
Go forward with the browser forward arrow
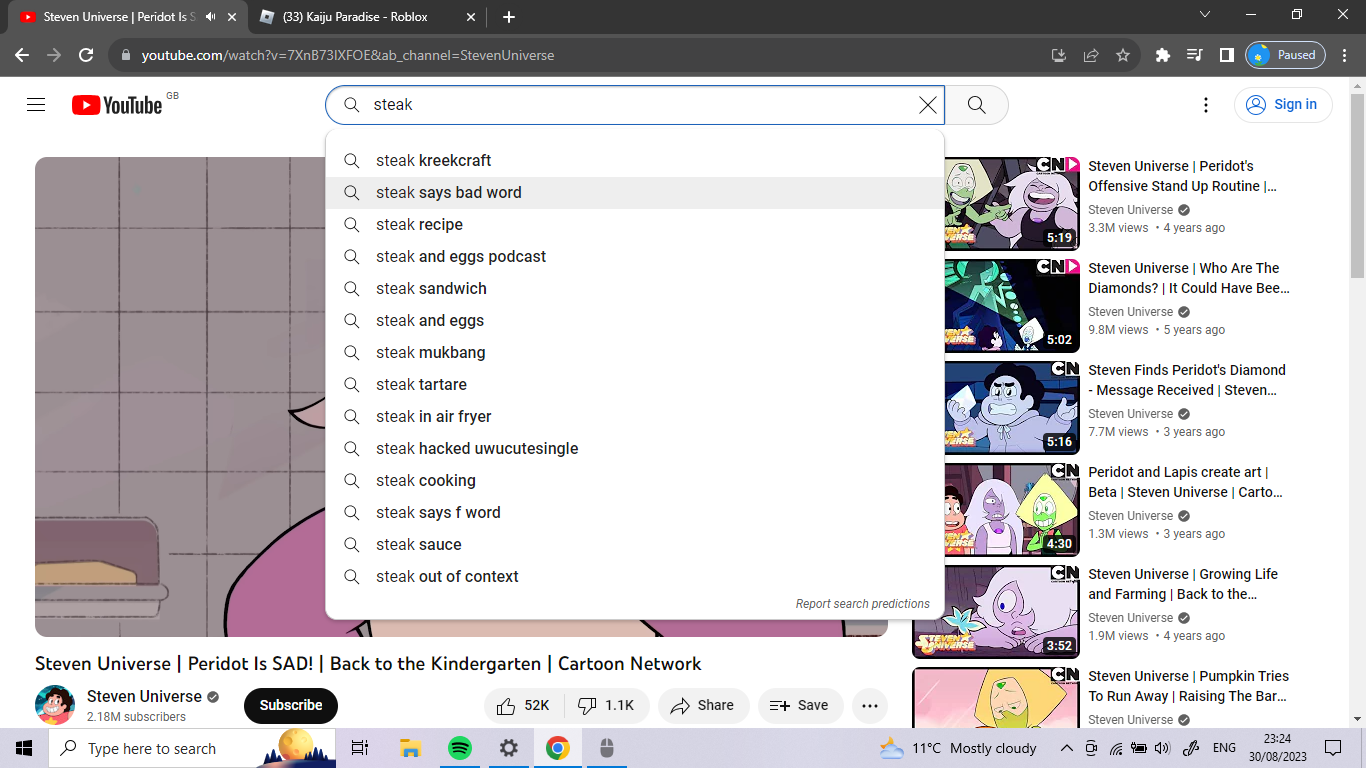(54, 55)
